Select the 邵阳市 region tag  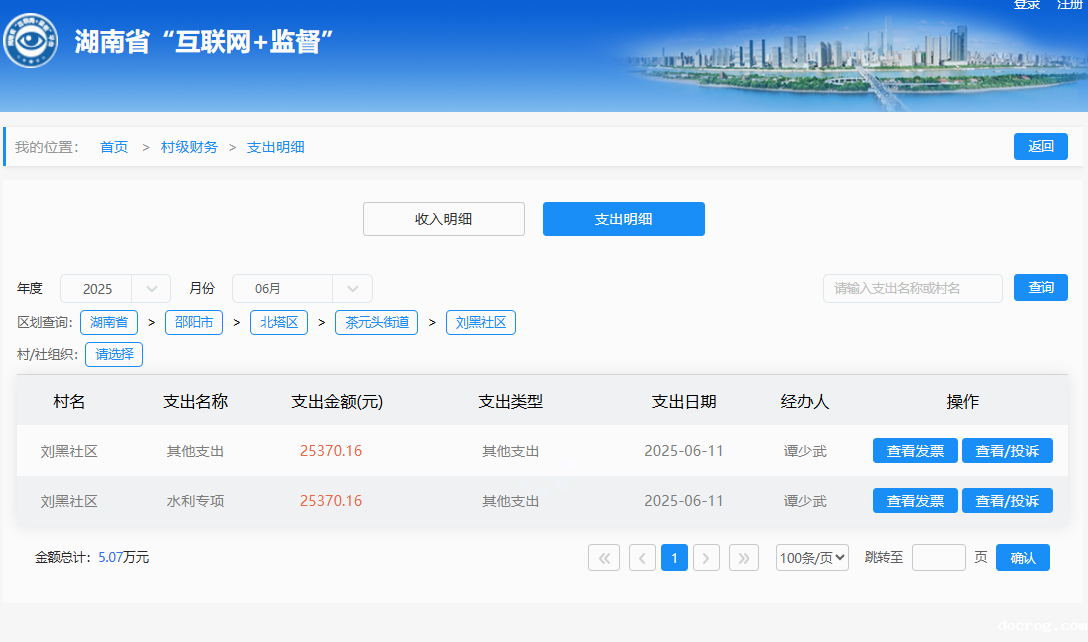193,322
